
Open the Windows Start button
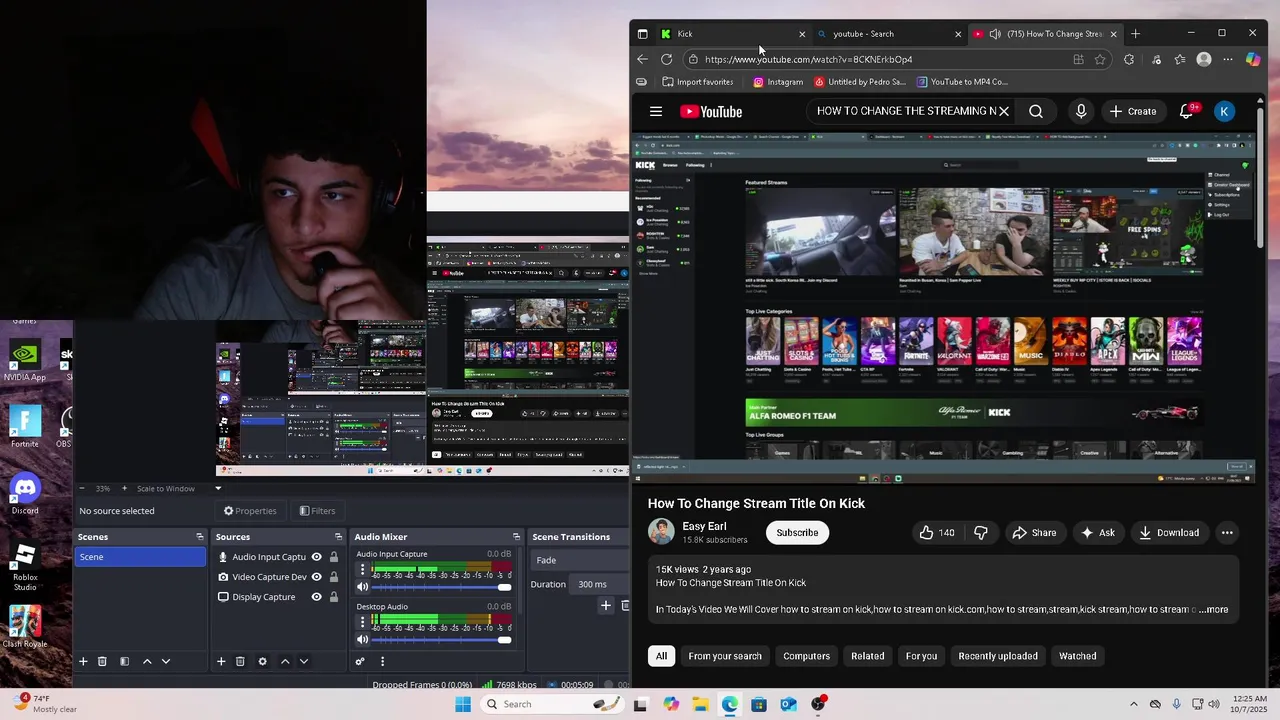pyautogui.click(x=463, y=704)
